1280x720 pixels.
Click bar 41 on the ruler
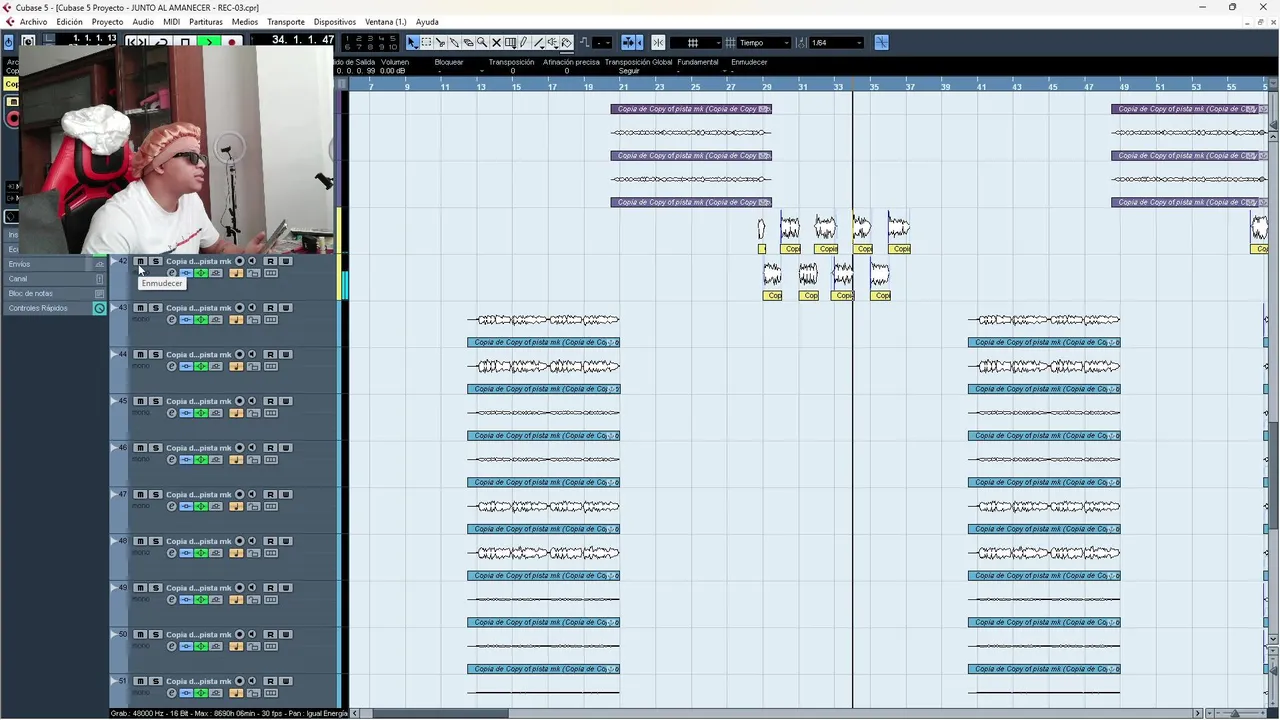pyautogui.click(x=982, y=87)
